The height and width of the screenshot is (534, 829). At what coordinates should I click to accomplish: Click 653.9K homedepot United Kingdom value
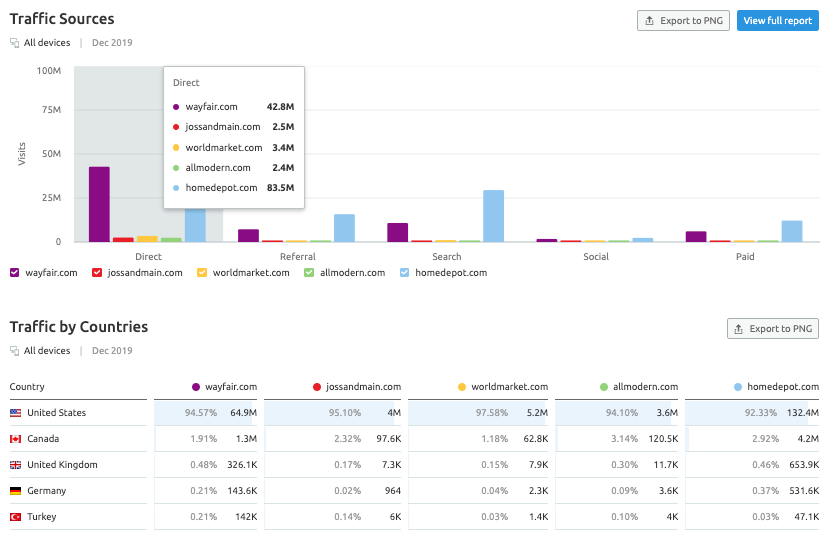pos(804,465)
